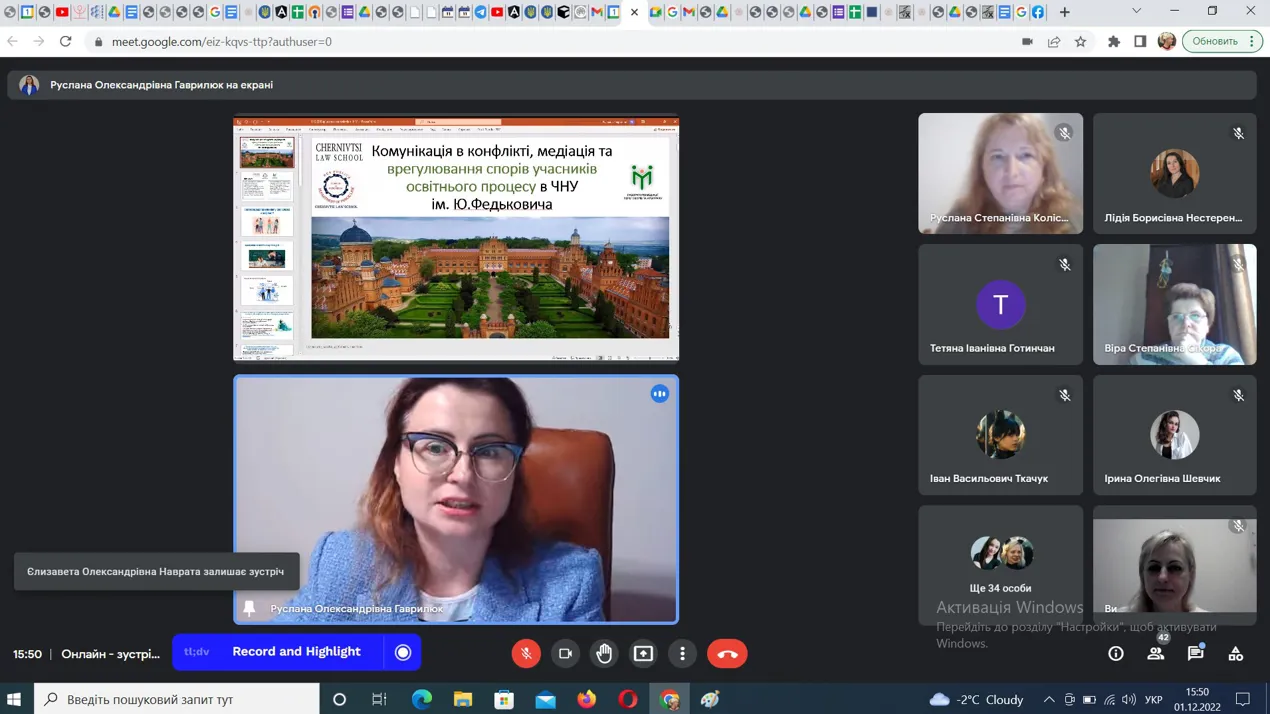Open a new browser tab with plus
The image size is (1270, 714).
point(1064,12)
